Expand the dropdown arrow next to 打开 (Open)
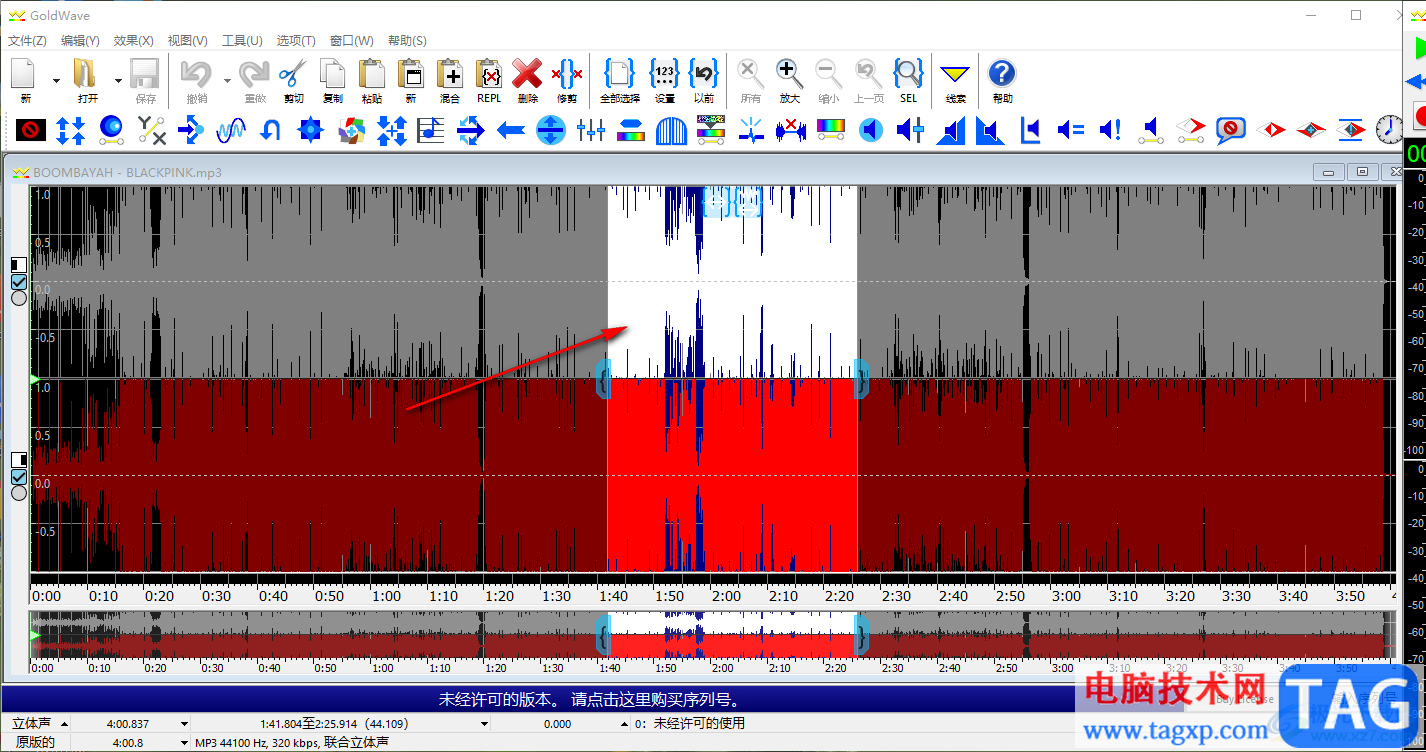 point(118,80)
